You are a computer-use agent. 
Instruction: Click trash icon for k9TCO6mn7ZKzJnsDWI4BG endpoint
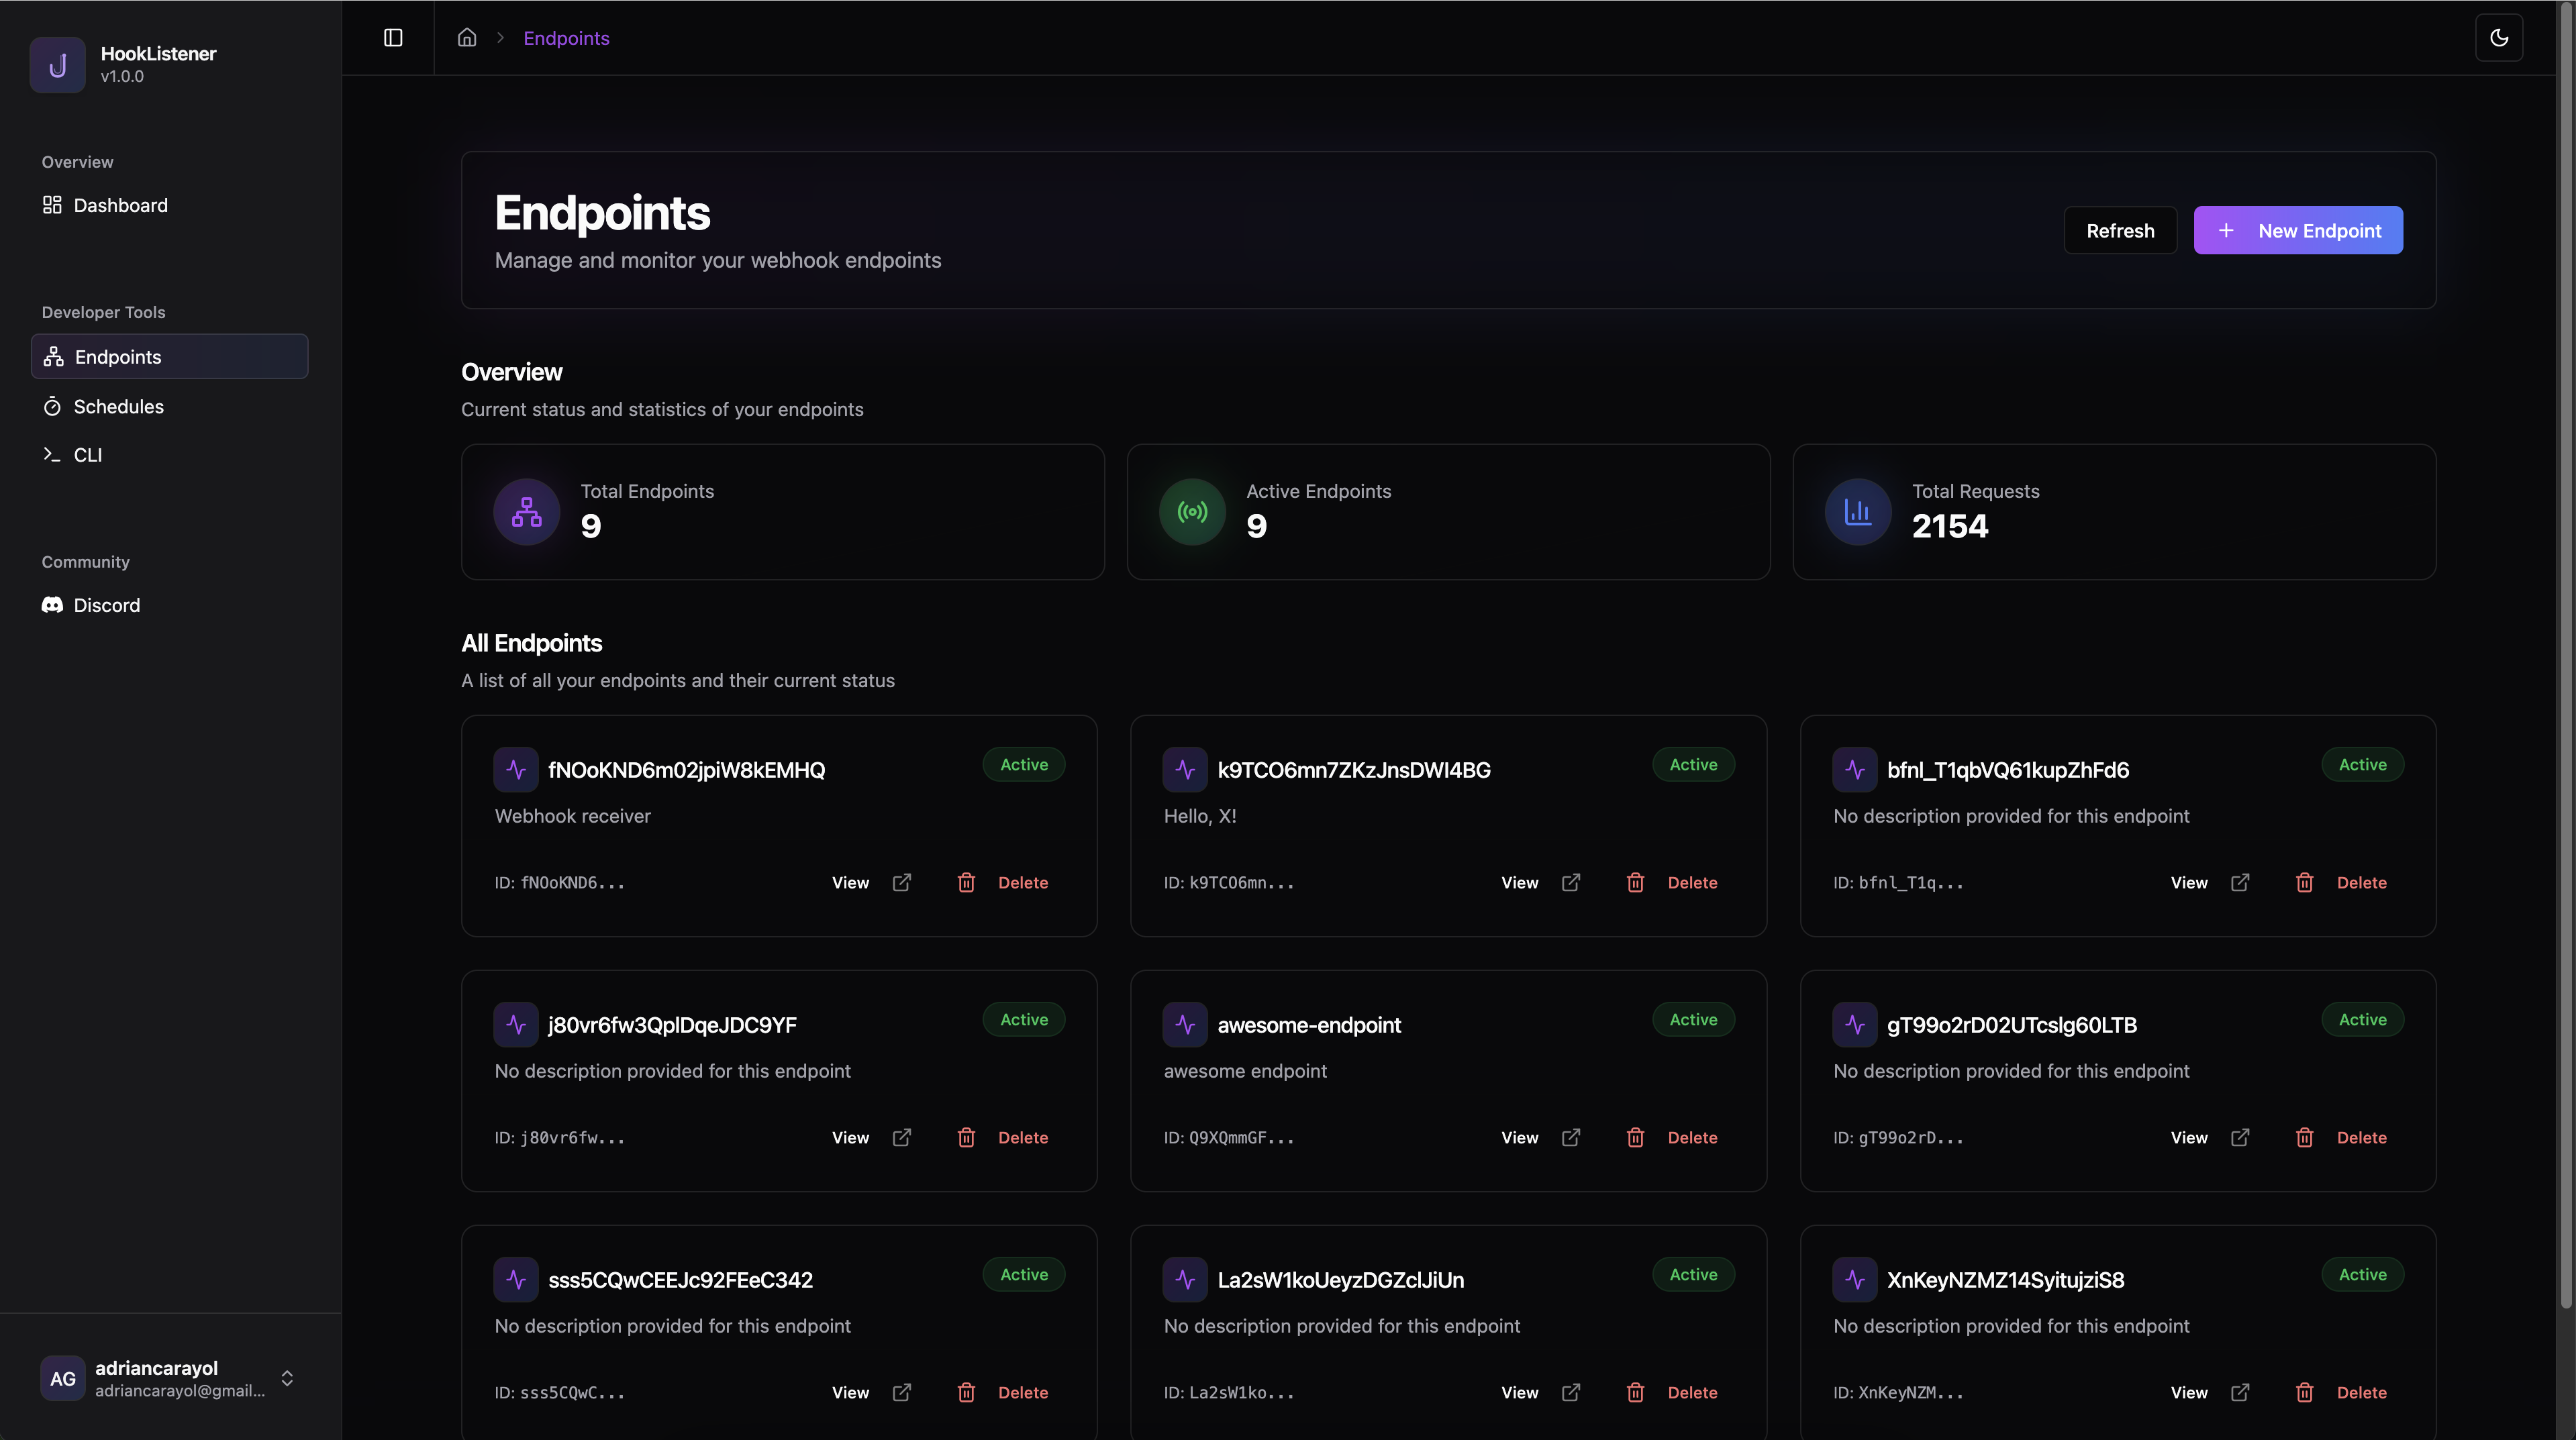[x=1635, y=882]
